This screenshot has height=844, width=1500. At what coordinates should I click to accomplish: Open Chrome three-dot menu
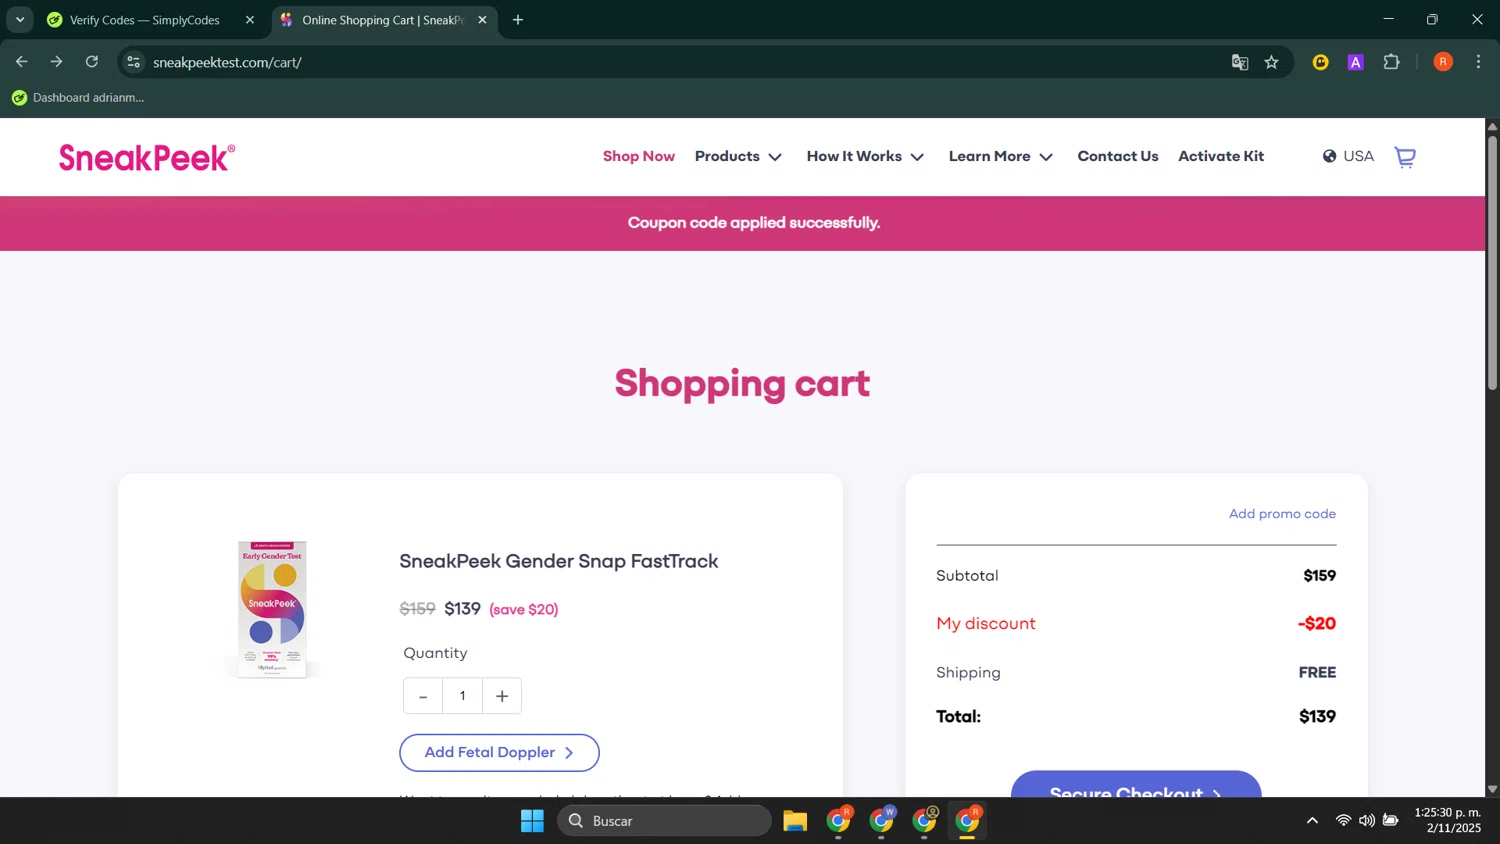(1478, 62)
